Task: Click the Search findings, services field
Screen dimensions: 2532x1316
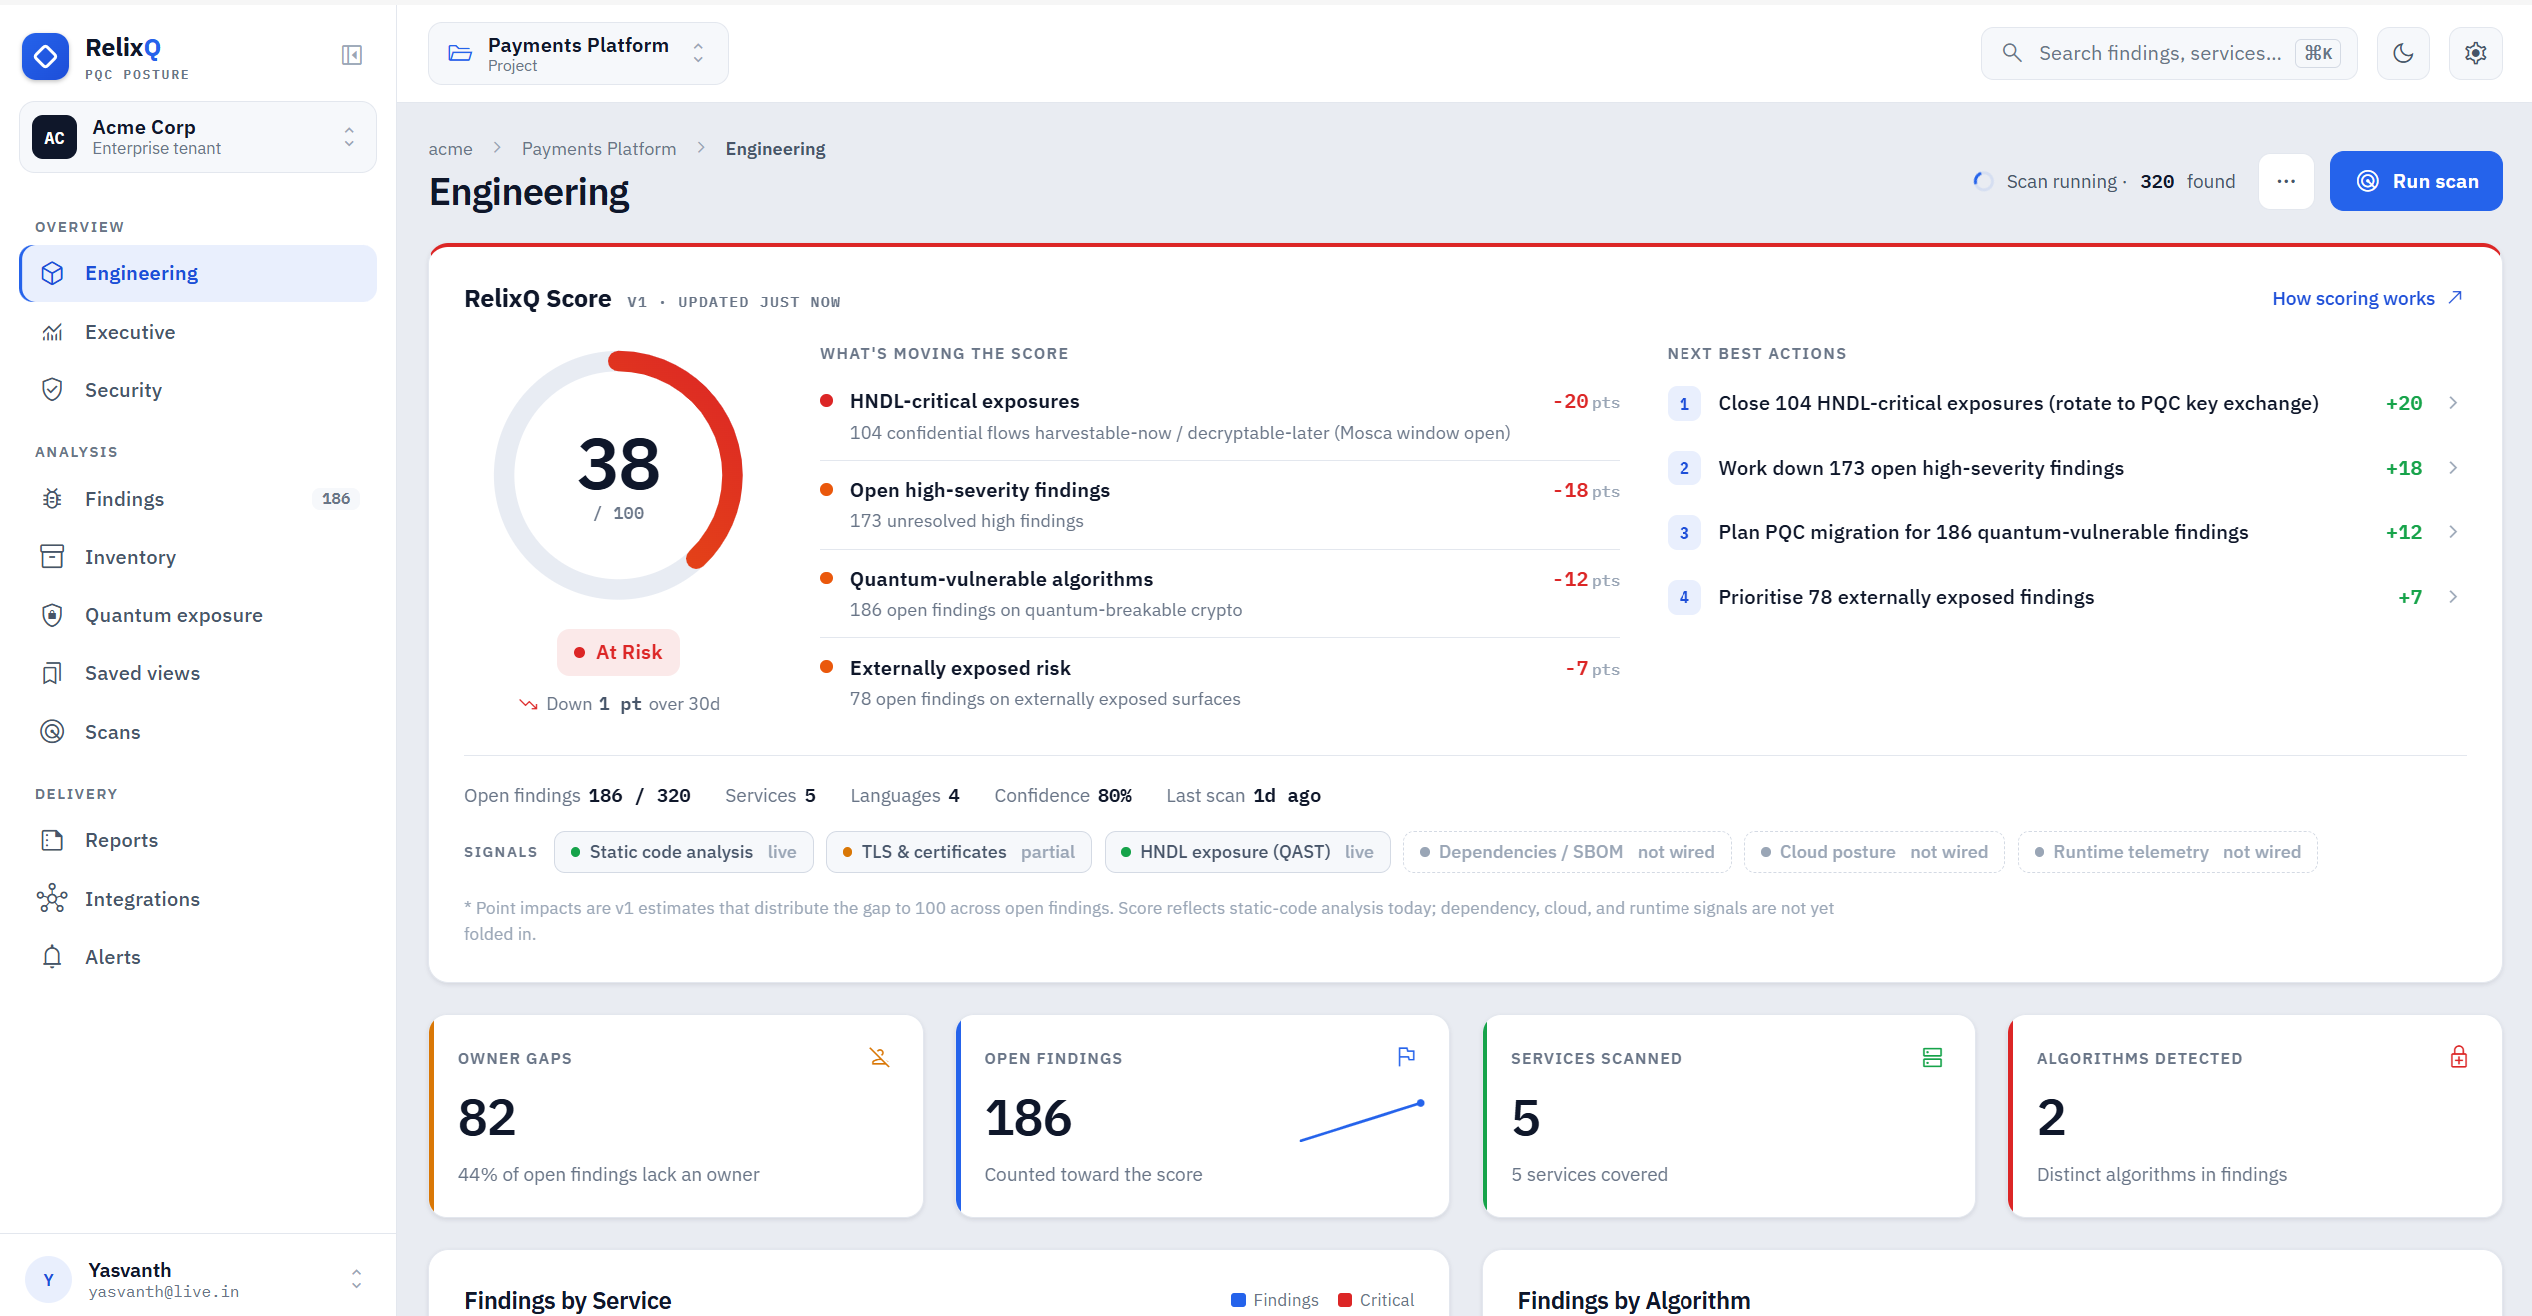Action: [2169, 53]
